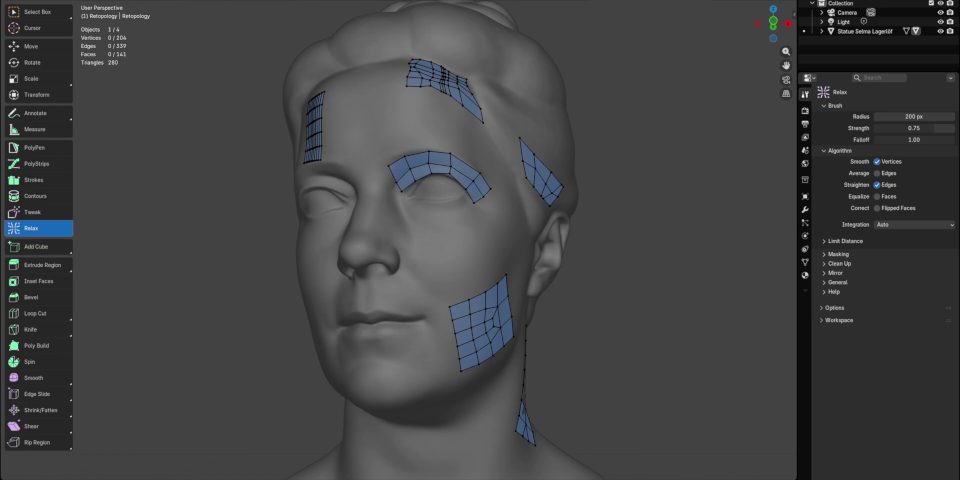Screen dimensions: 960x480
Task: Open the Integration Auto dropdown
Action: [x=914, y=225]
